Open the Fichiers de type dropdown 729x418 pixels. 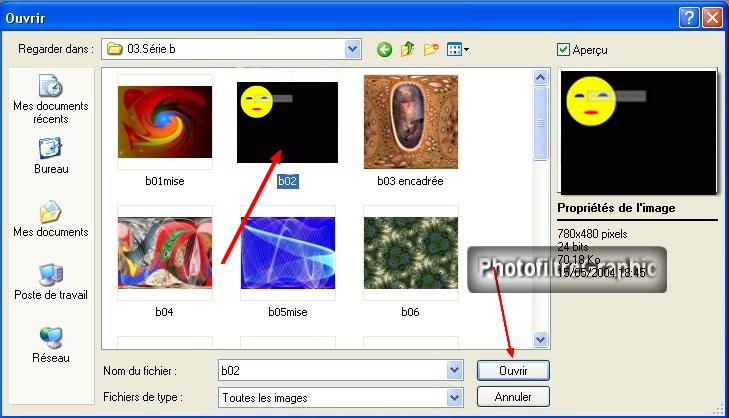(456, 397)
